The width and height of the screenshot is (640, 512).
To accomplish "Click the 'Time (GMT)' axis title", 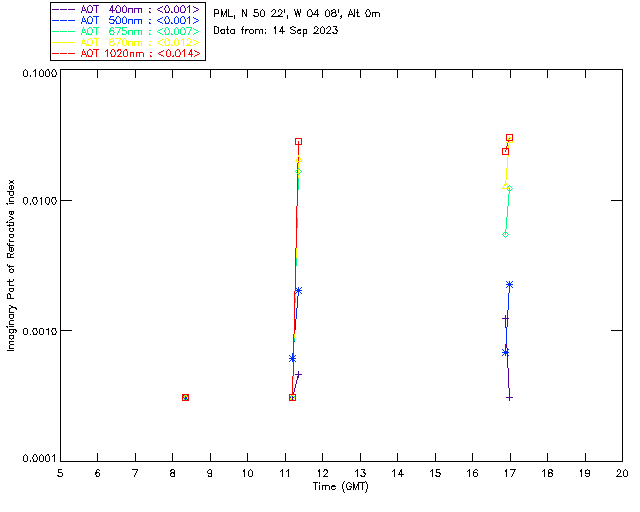I will pyautogui.click(x=340, y=486).
